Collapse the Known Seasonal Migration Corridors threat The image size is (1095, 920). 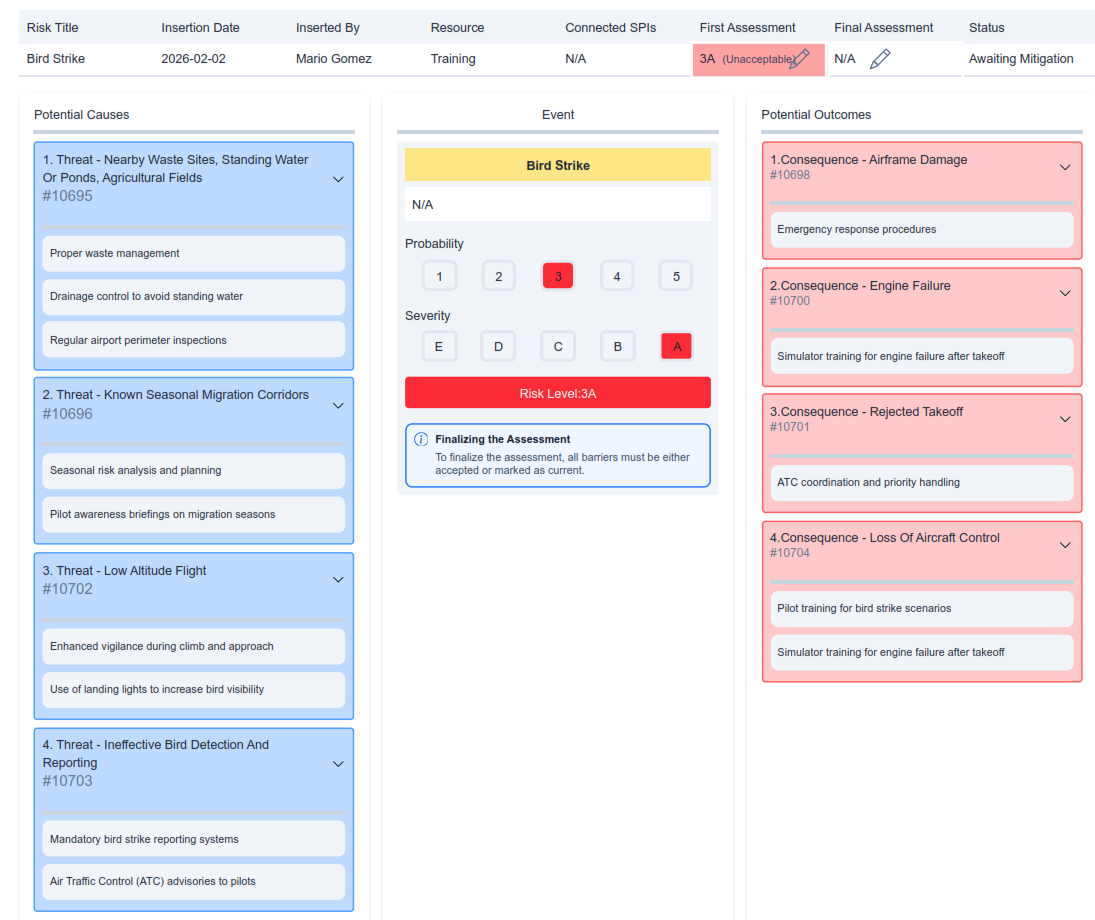pos(338,405)
